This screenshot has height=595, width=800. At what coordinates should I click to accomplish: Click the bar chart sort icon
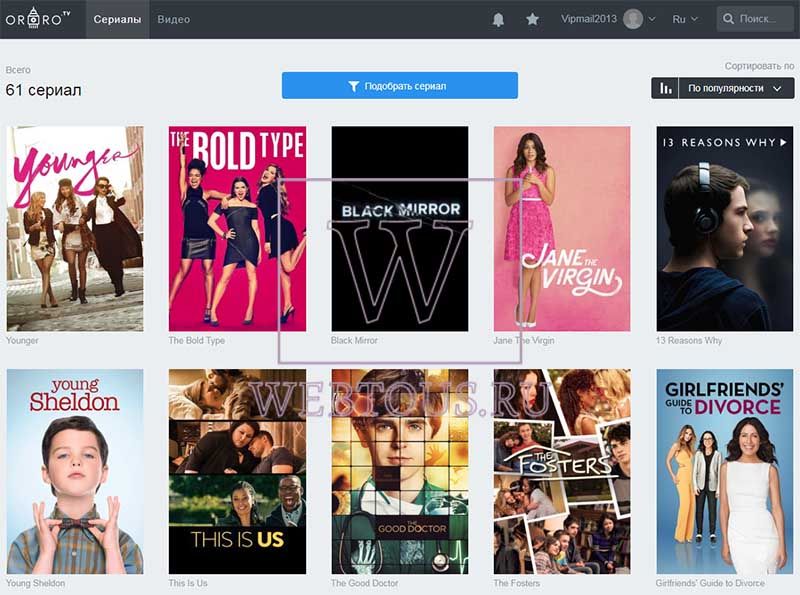665,88
